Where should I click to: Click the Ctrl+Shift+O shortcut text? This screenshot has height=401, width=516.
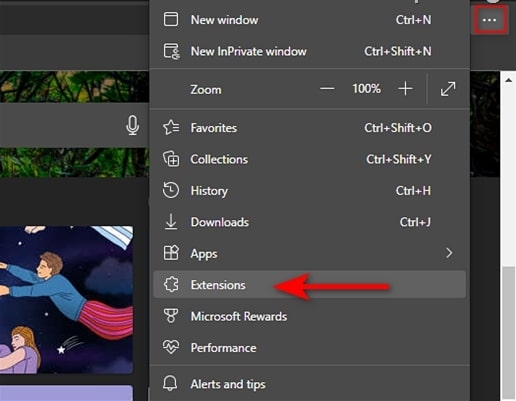point(398,128)
